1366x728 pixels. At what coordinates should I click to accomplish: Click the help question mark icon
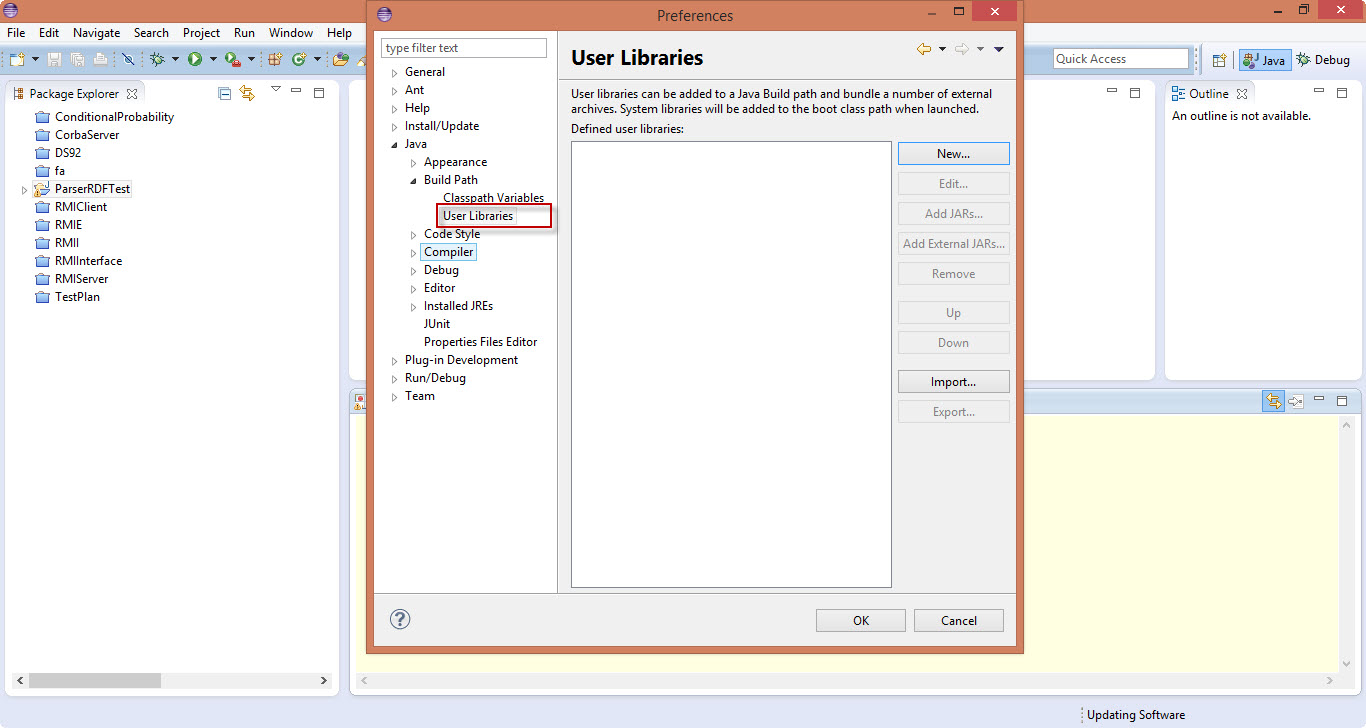coord(400,619)
